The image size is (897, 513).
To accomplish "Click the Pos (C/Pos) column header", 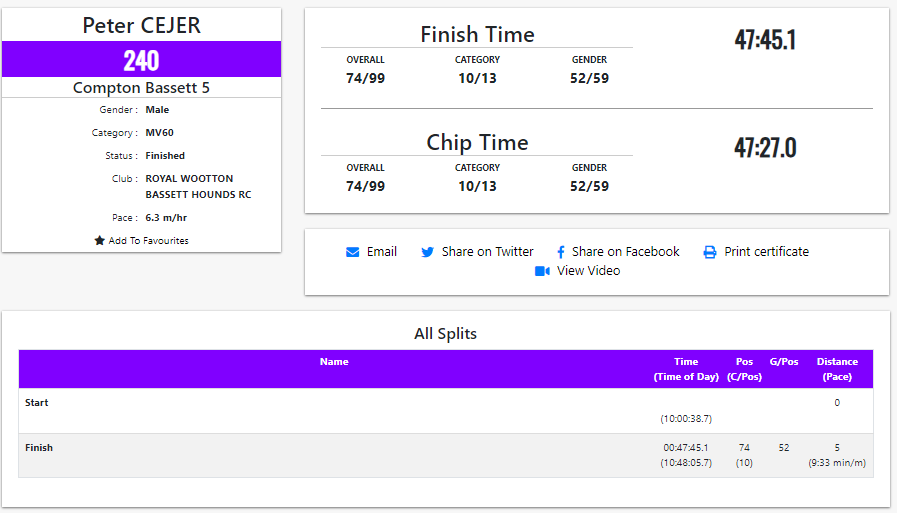I will click(x=744, y=369).
